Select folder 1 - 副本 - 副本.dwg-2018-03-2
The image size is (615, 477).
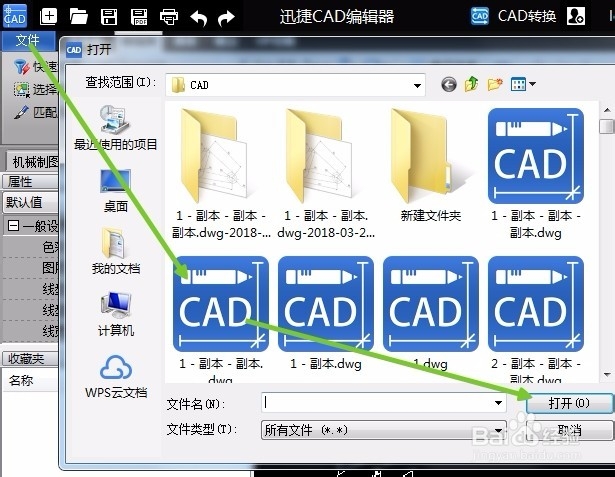[326, 174]
